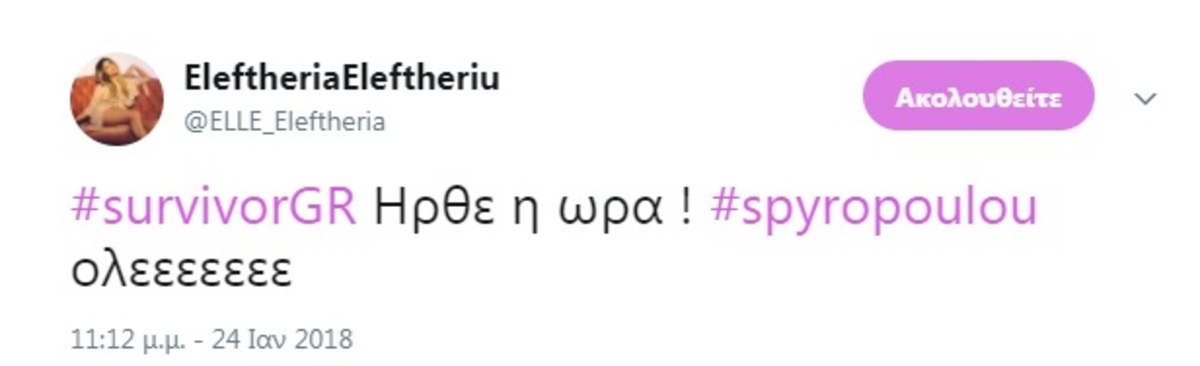Viewport: 1200px width, 366px height.
Task: Go to the profile via the gray username
Action: pos(285,121)
